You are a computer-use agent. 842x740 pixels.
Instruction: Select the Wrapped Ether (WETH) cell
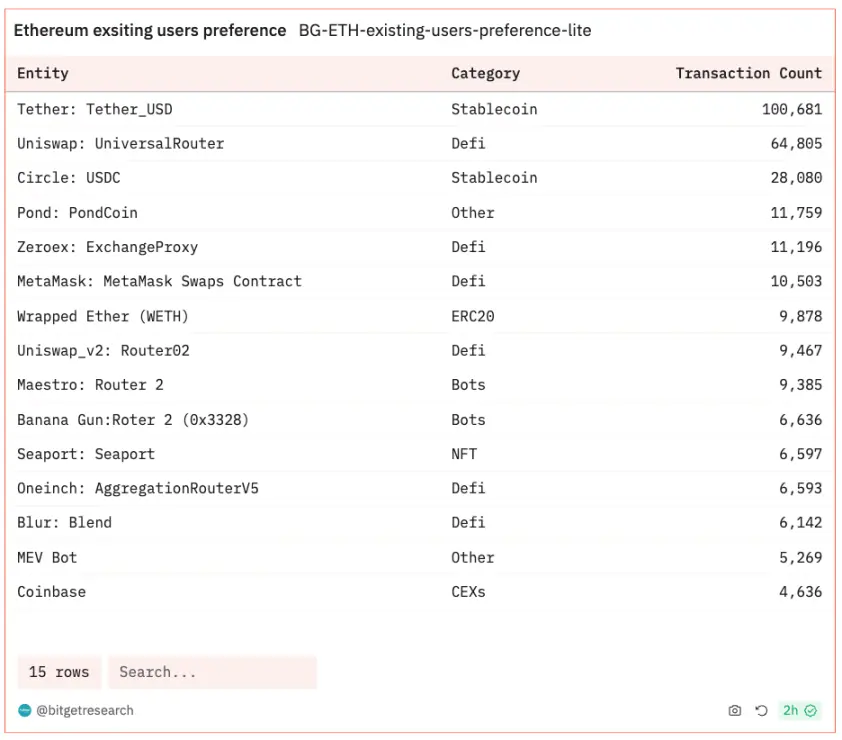pyautogui.click(x=103, y=316)
